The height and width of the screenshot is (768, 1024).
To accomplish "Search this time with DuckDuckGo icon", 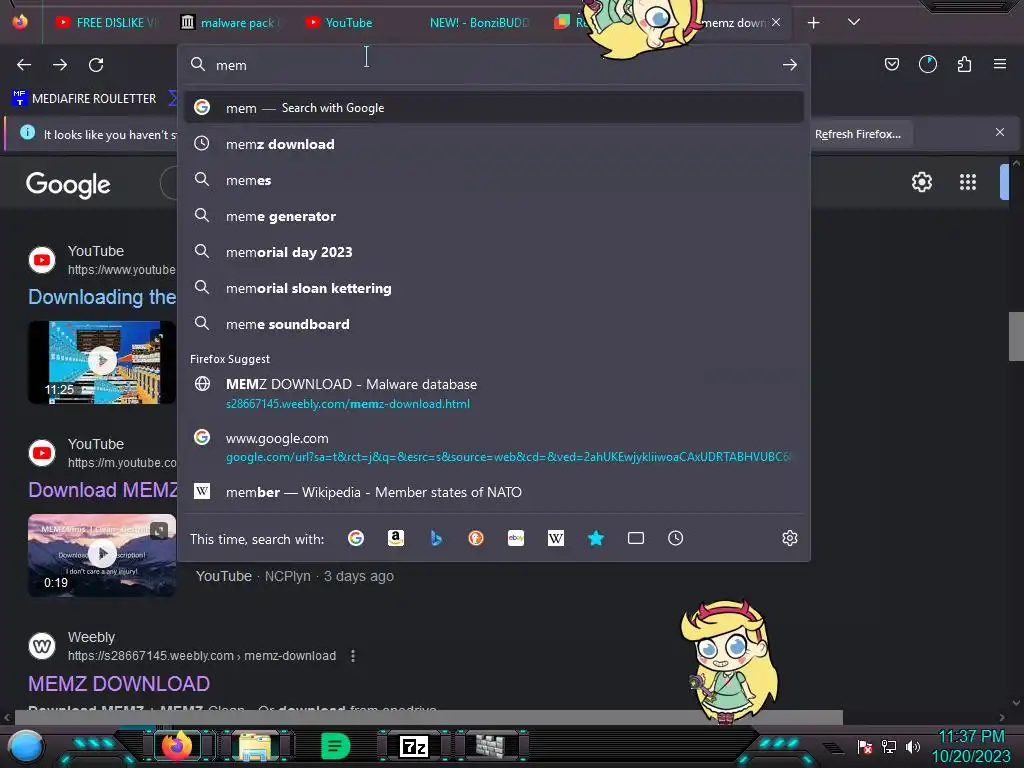I will click(475, 538).
